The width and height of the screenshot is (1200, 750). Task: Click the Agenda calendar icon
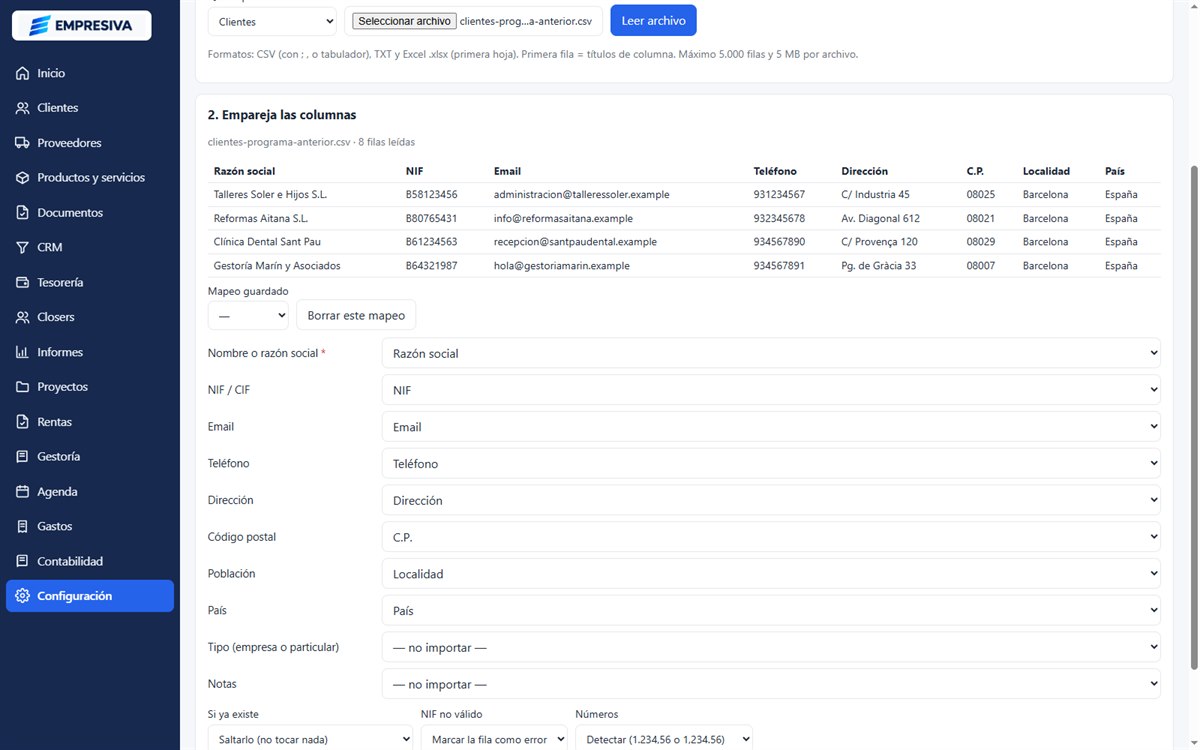coord(22,491)
